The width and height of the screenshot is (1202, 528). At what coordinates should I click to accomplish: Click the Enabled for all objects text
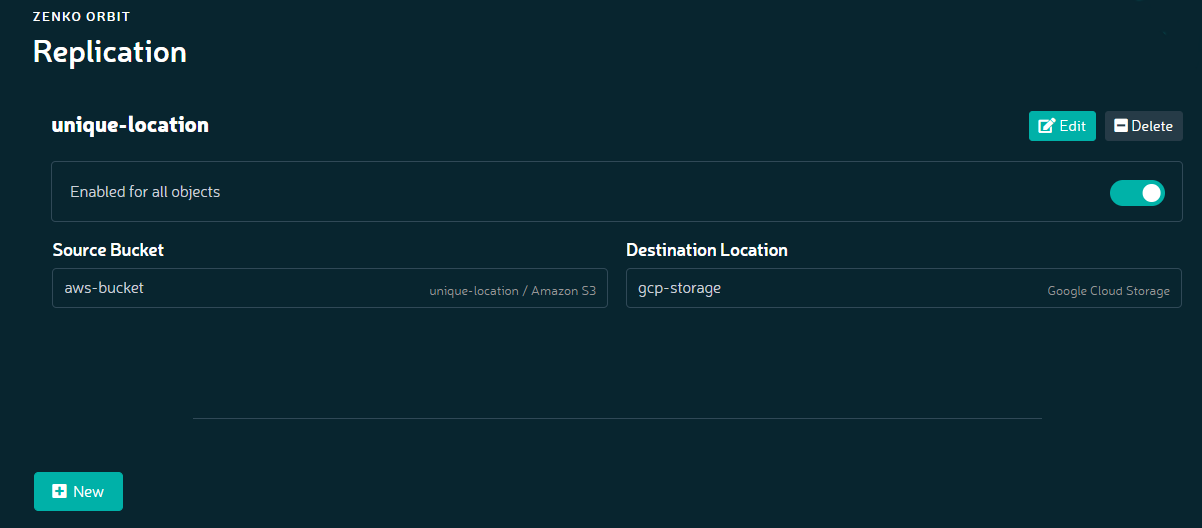click(x=145, y=191)
